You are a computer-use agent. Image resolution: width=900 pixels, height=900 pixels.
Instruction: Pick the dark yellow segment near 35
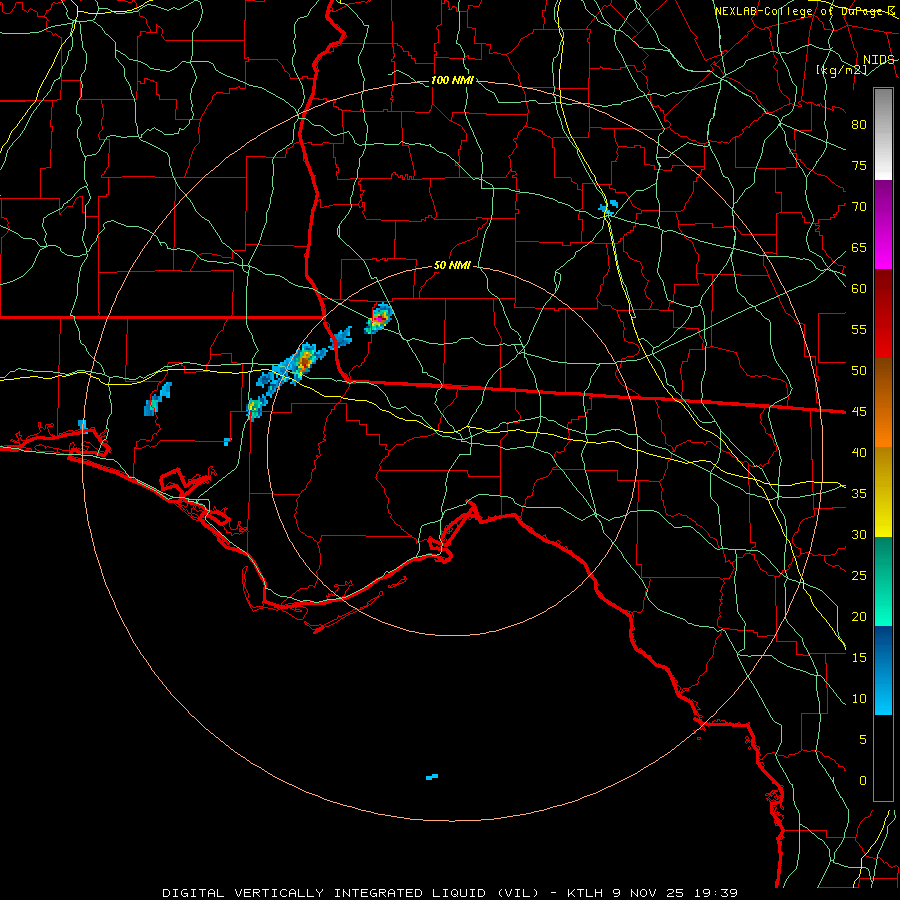[883, 492]
